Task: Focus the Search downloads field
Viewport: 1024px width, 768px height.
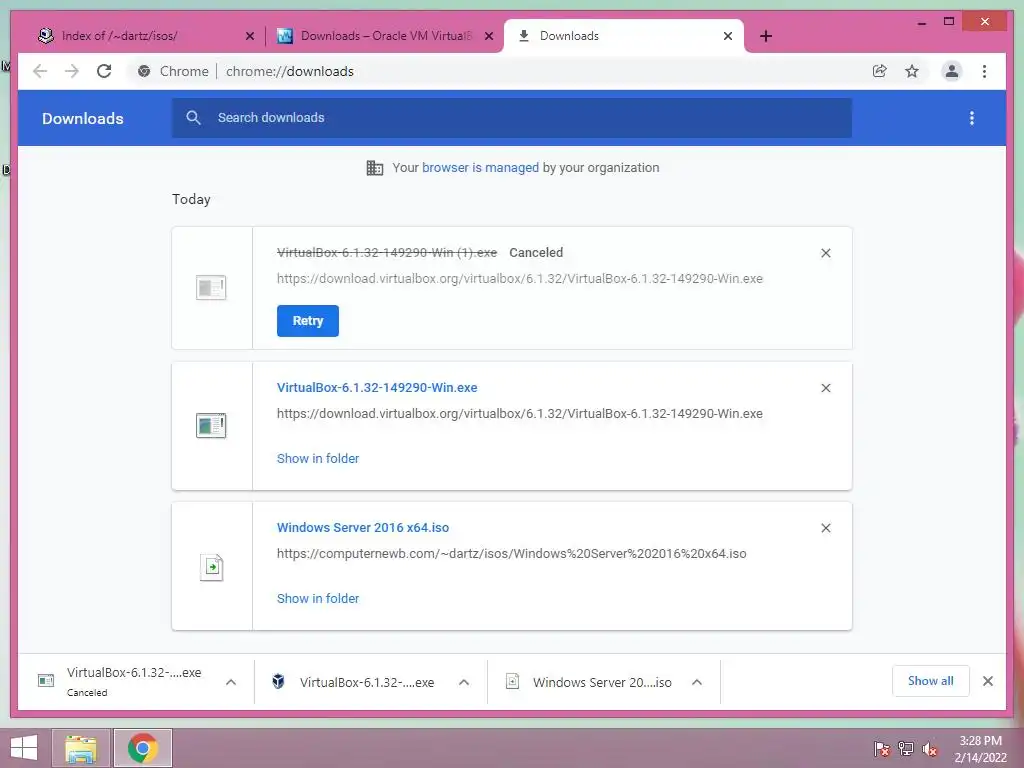Action: 512,118
